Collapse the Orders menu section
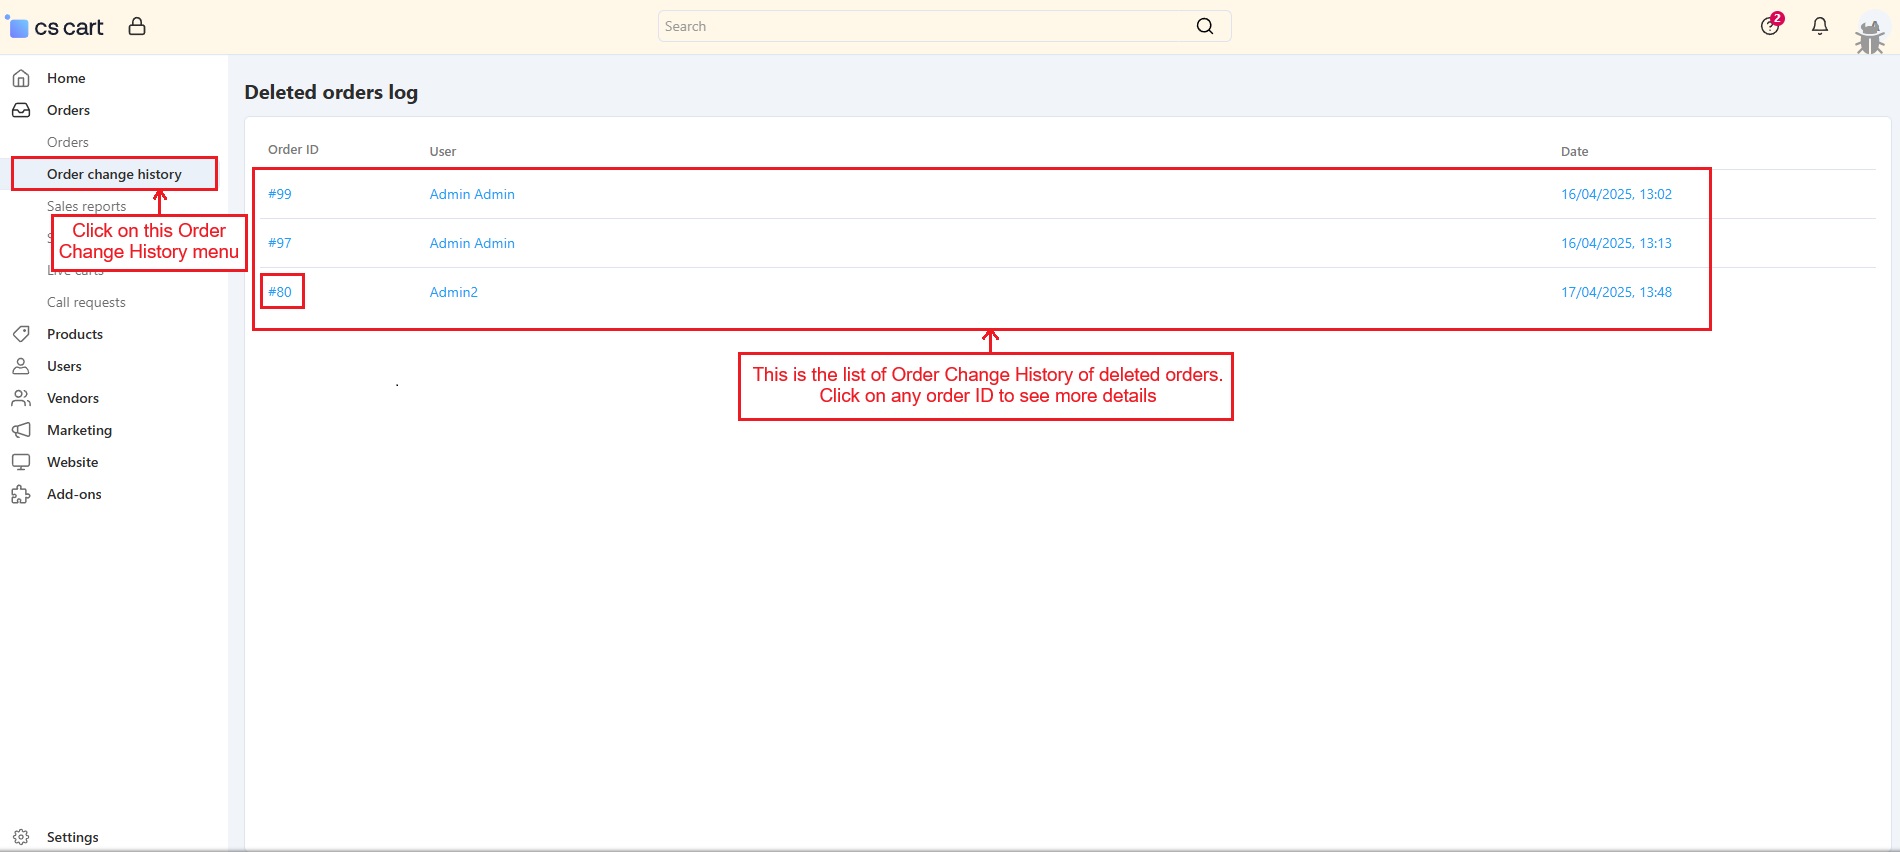Image resolution: width=1900 pixels, height=852 pixels. pyautogui.click(x=68, y=110)
